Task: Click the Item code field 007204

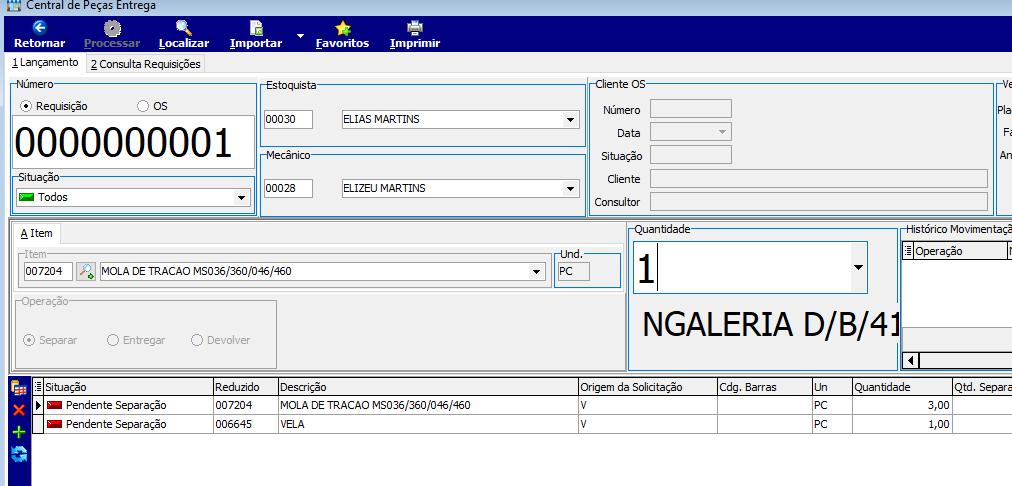Action: (x=48, y=272)
